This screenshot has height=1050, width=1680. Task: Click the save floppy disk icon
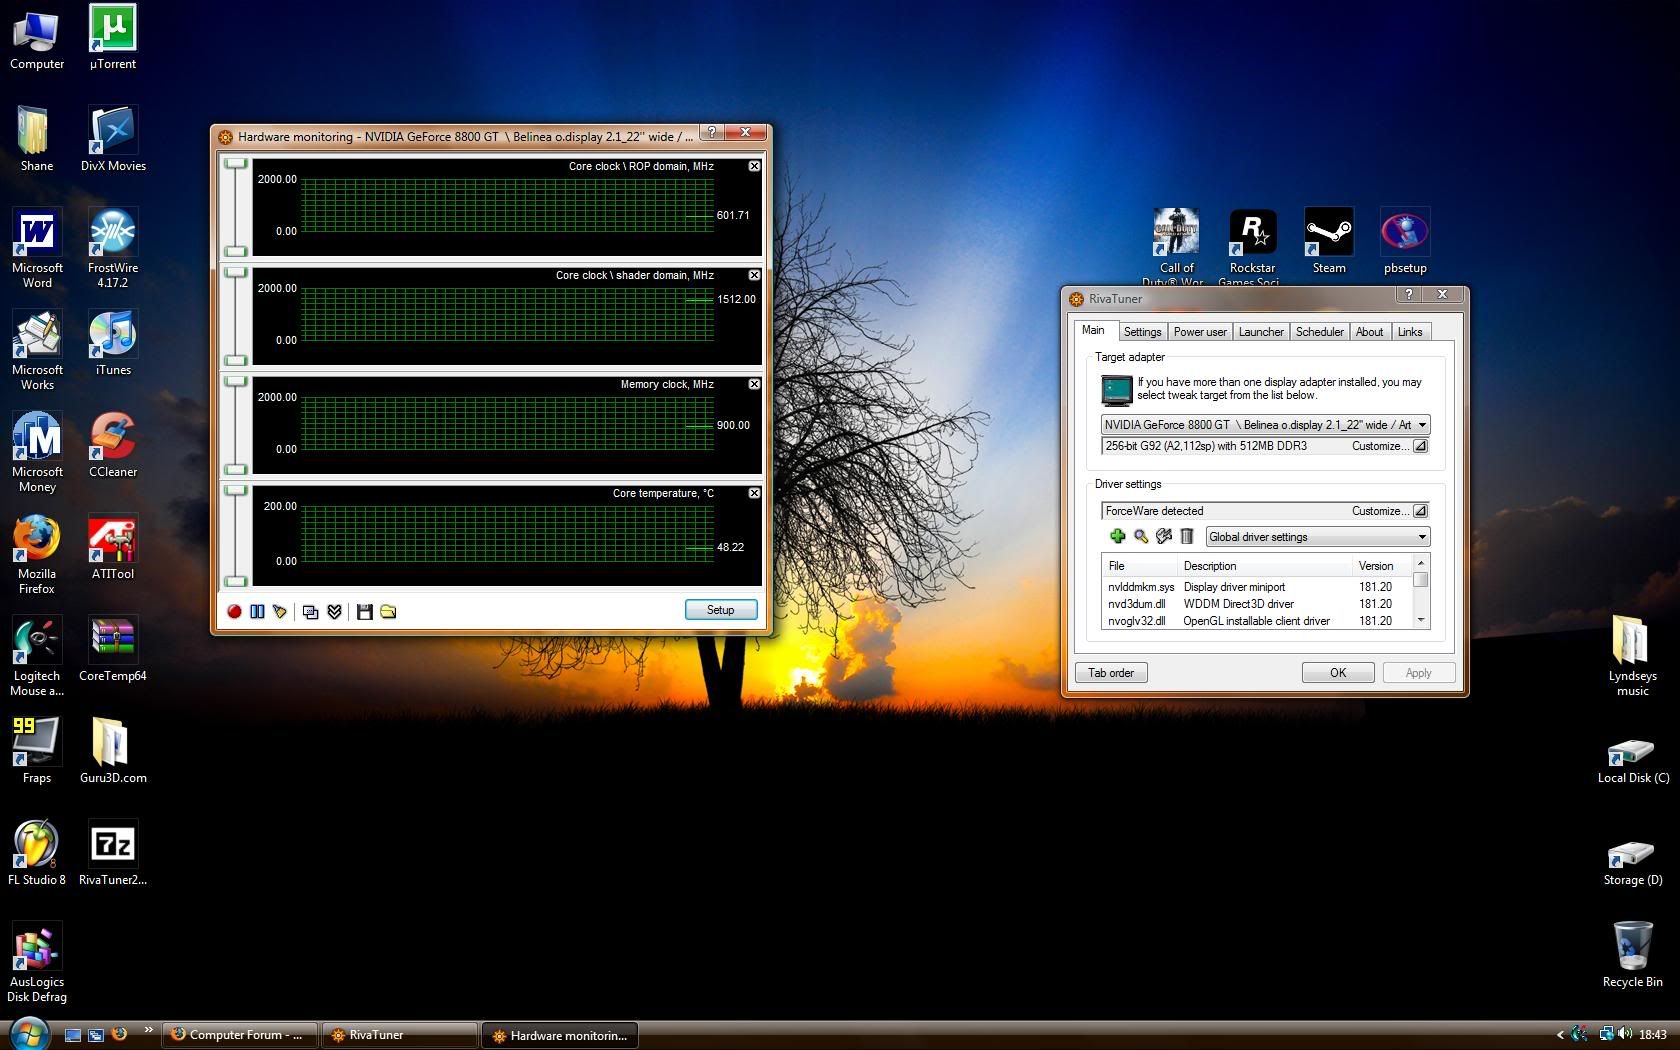point(364,611)
